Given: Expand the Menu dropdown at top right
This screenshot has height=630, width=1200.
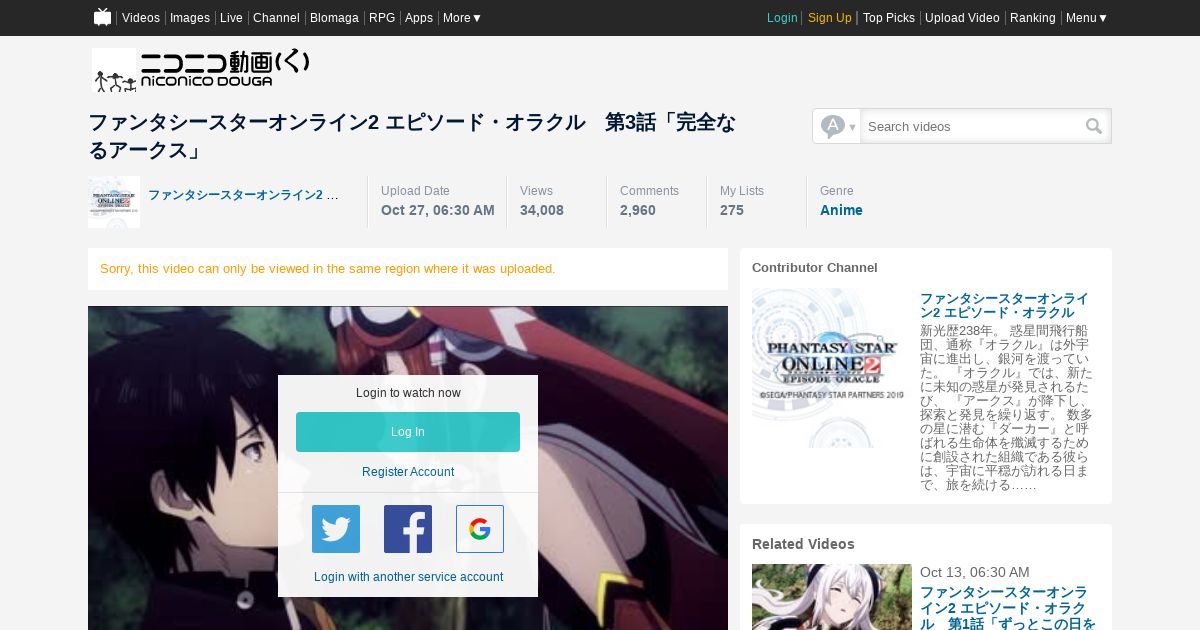Looking at the screenshot, I should tap(1086, 18).
